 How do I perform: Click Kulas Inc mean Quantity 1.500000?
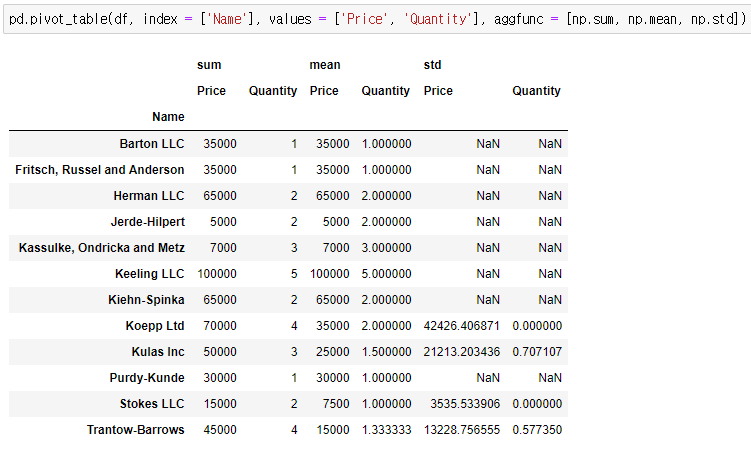[x=387, y=352]
